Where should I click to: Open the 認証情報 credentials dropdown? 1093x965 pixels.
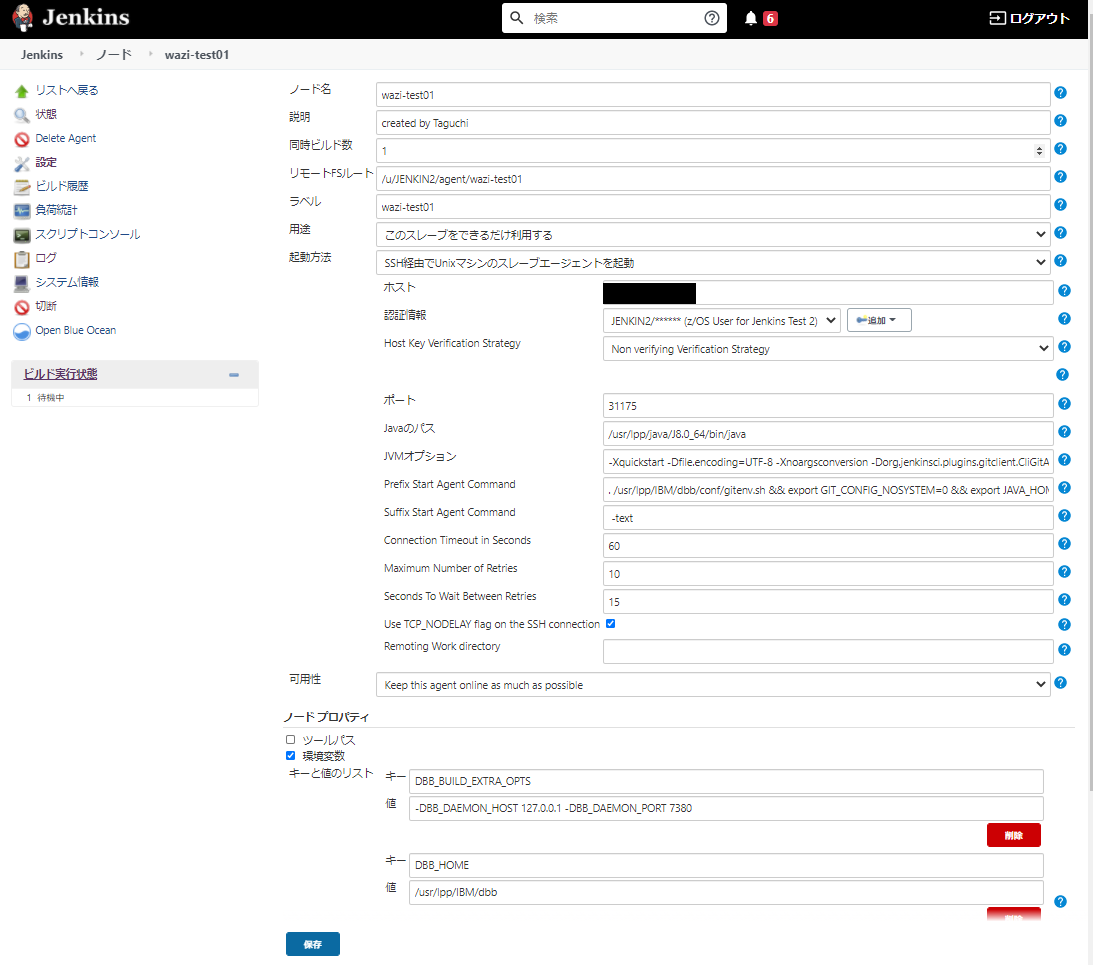click(x=721, y=320)
